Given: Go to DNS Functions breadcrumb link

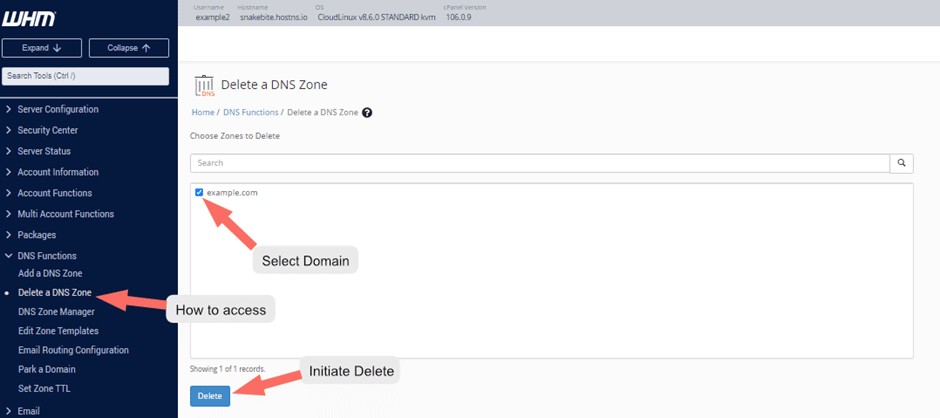Looking at the screenshot, I should click(251, 112).
